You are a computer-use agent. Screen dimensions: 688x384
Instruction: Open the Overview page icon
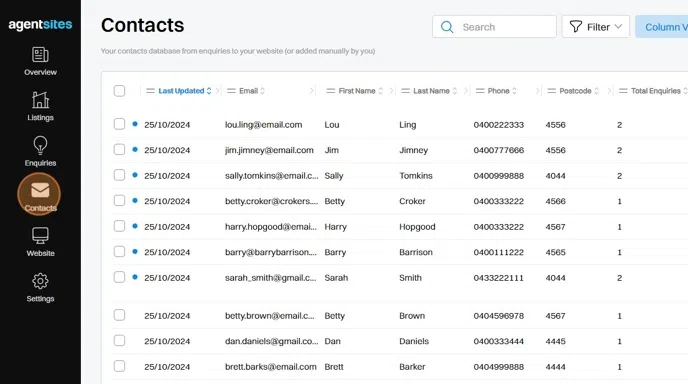click(40, 55)
